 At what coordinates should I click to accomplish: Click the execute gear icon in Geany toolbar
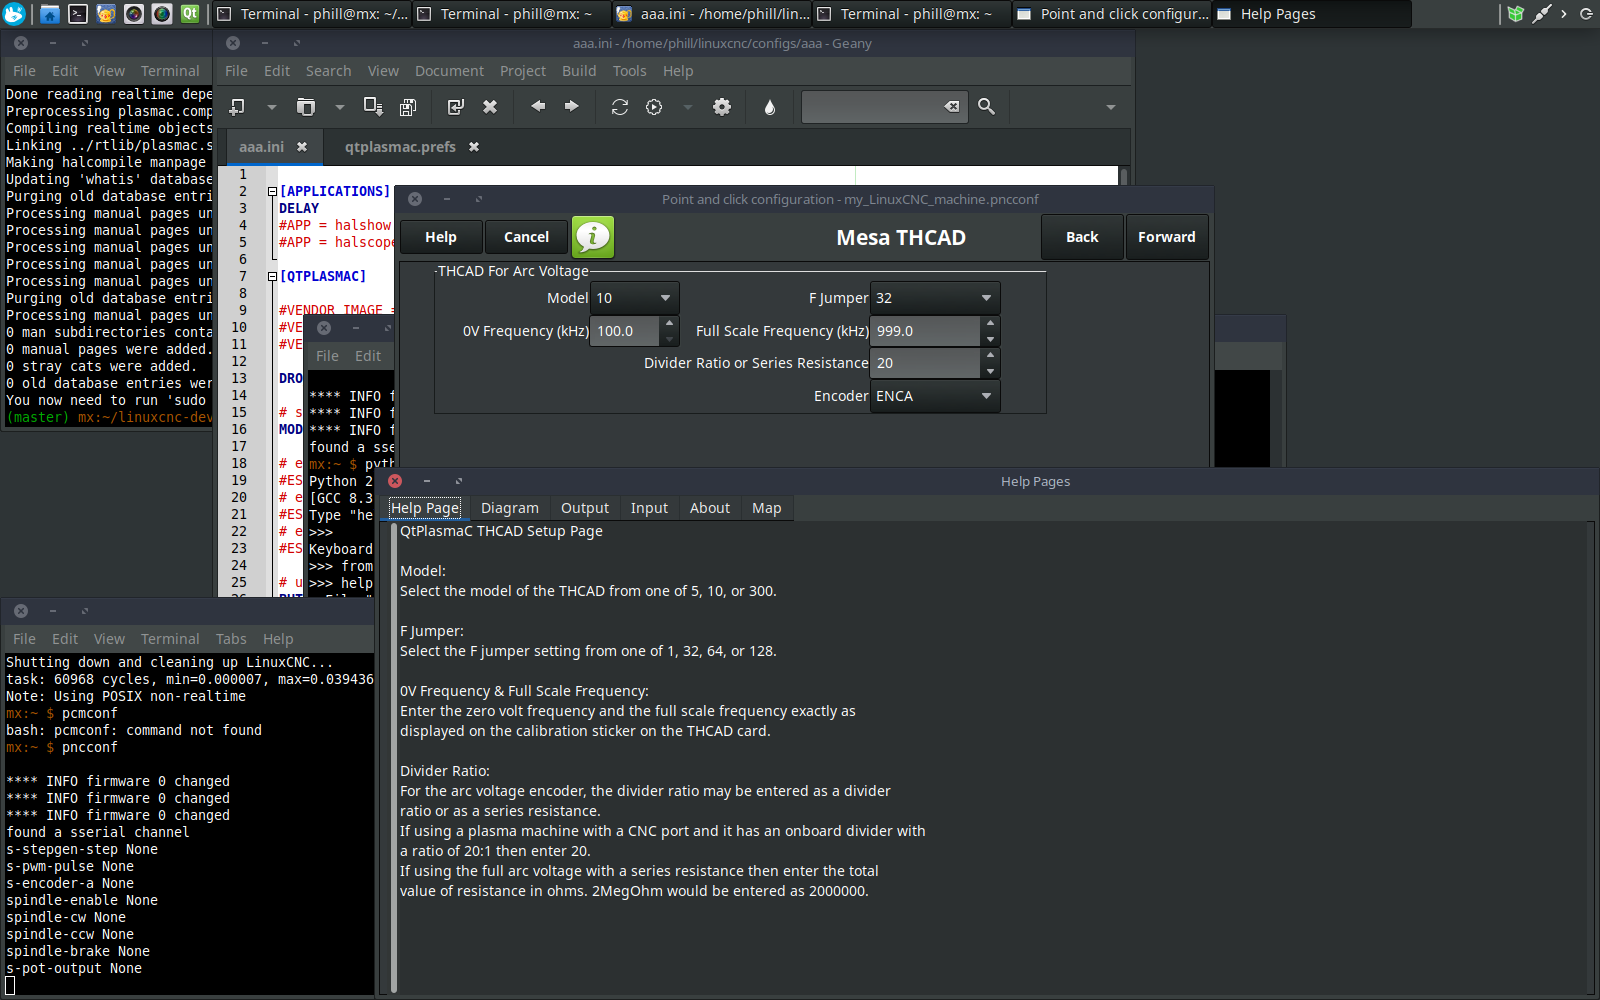coord(722,107)
